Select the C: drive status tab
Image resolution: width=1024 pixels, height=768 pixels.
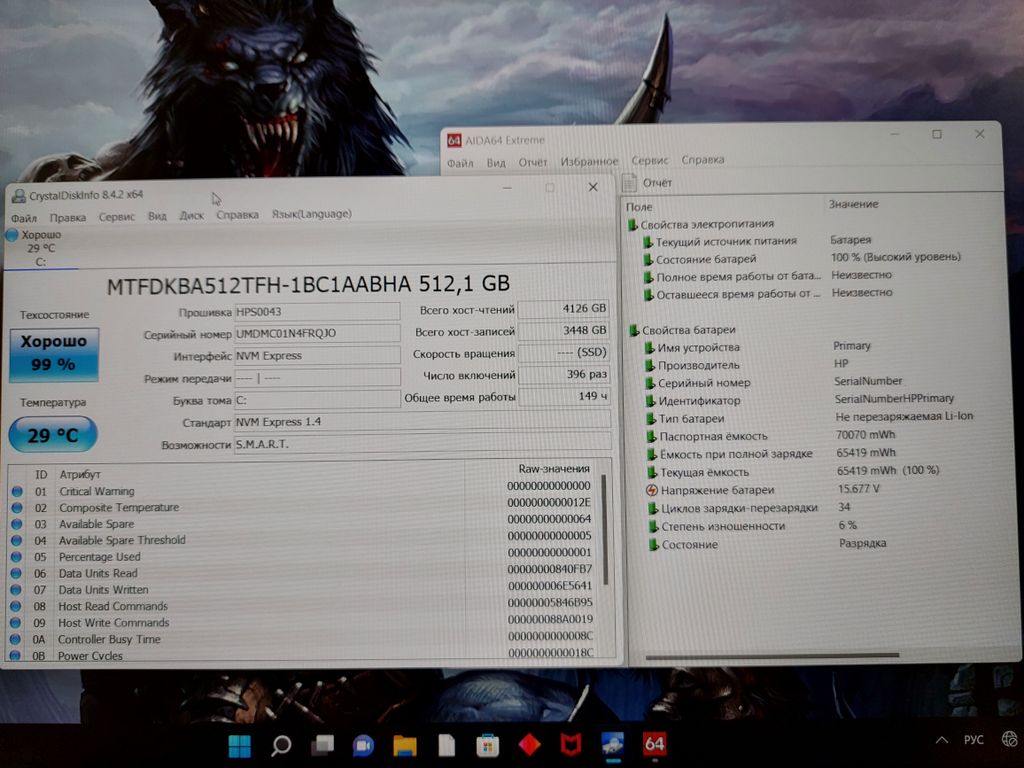(x=40, y=248)
